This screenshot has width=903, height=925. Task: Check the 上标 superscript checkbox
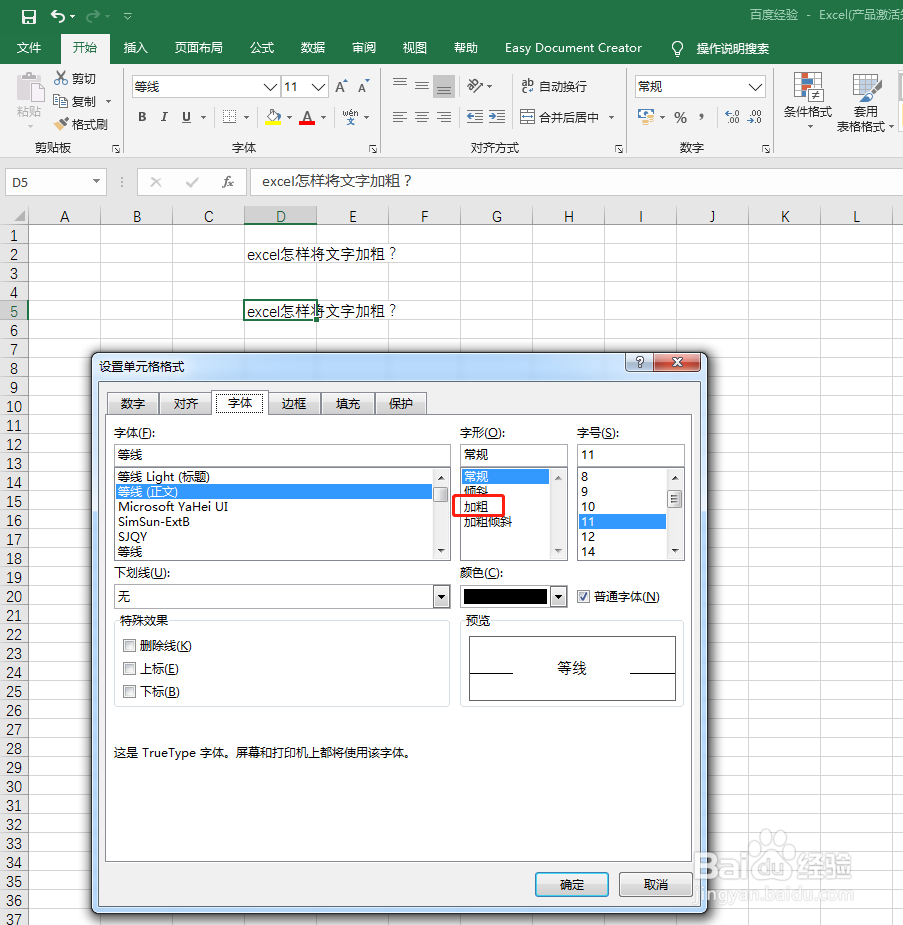[129, 668]
